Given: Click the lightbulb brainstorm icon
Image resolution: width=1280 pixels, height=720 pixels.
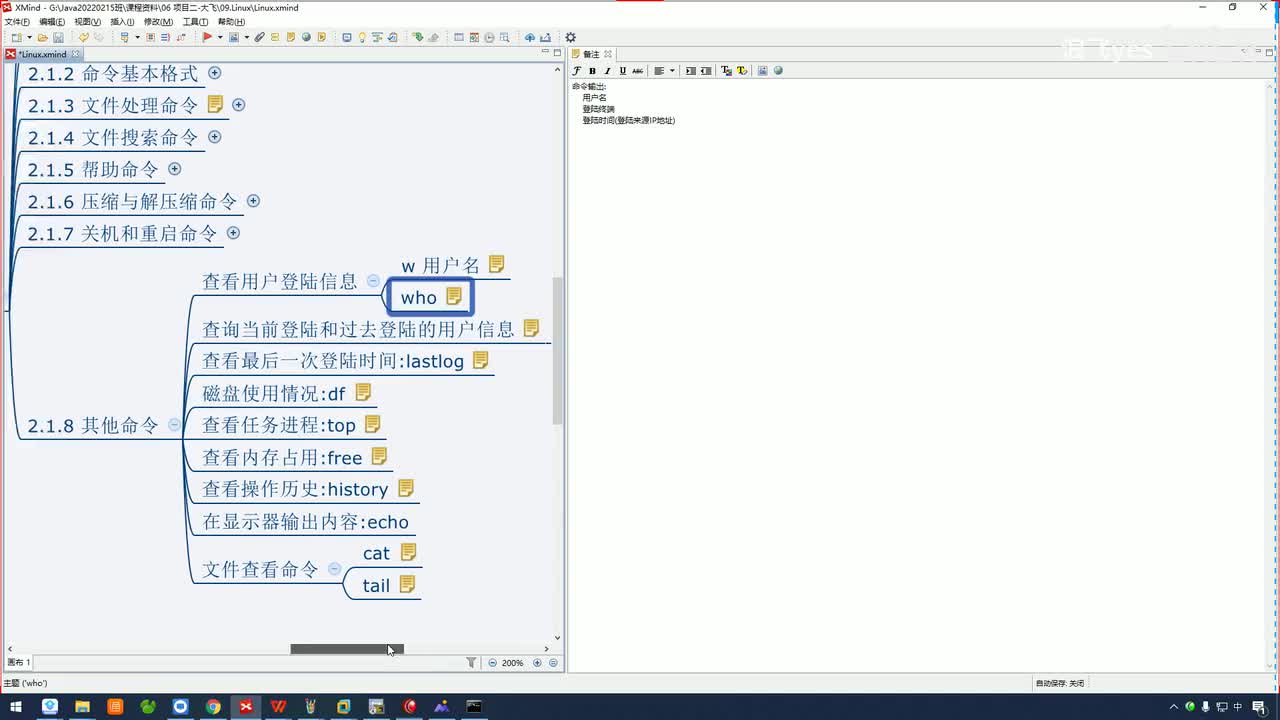Looking at the screenshot, I should (362, 38).
